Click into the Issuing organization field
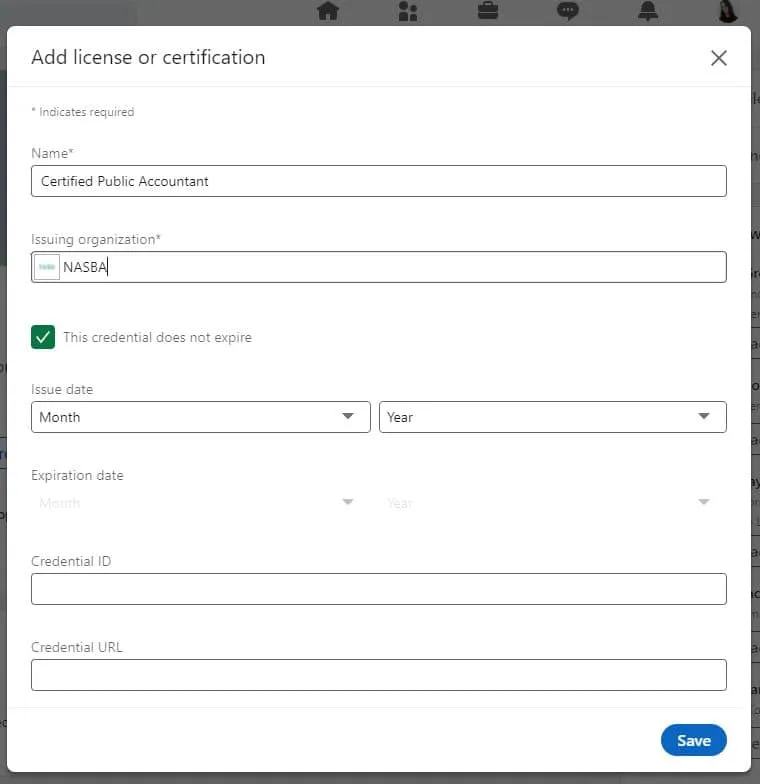 378,267
